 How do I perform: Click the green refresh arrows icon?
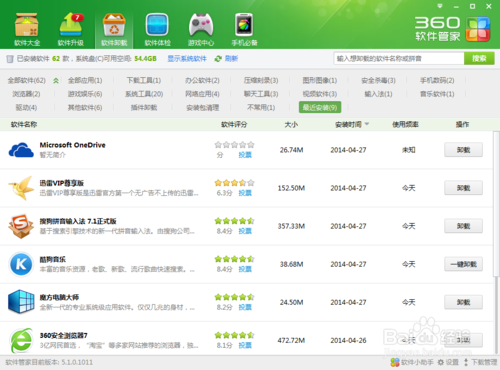pos(218,59)
